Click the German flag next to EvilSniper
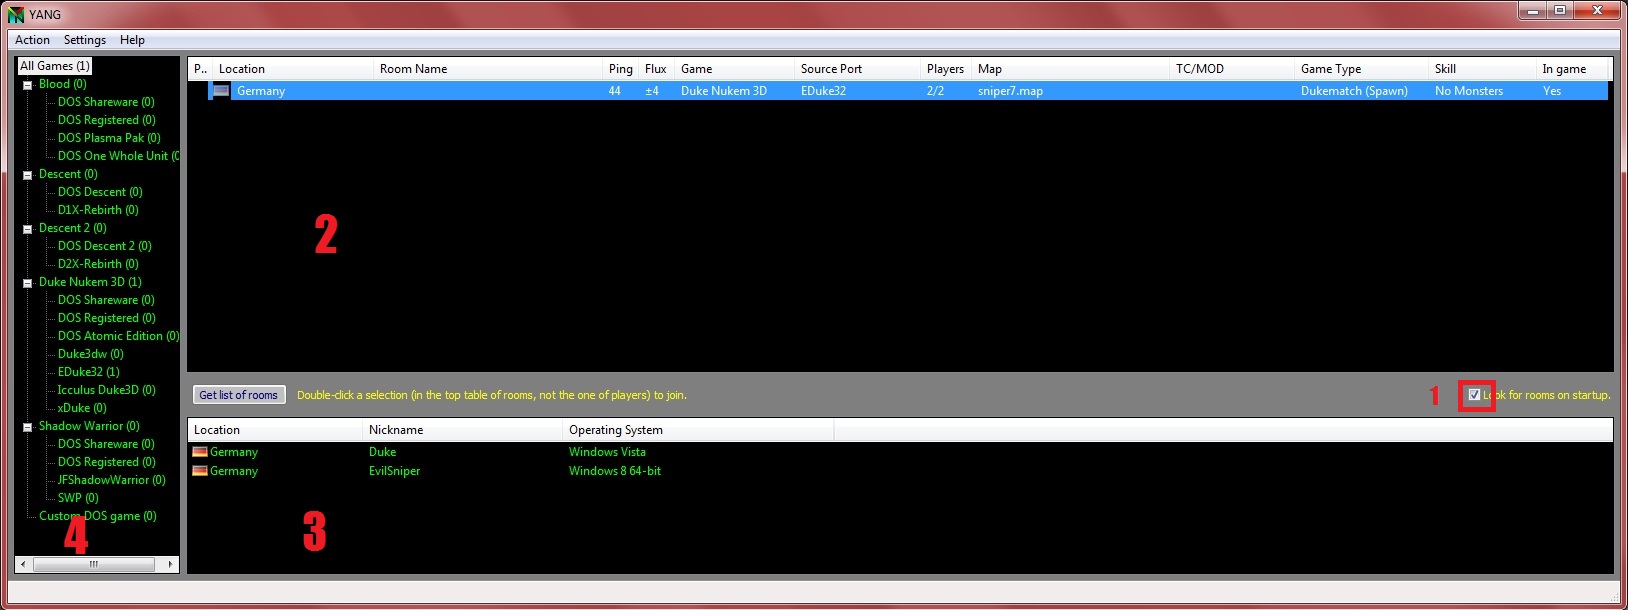Screen dimensions: 1628x610 [x=200, y=471]
